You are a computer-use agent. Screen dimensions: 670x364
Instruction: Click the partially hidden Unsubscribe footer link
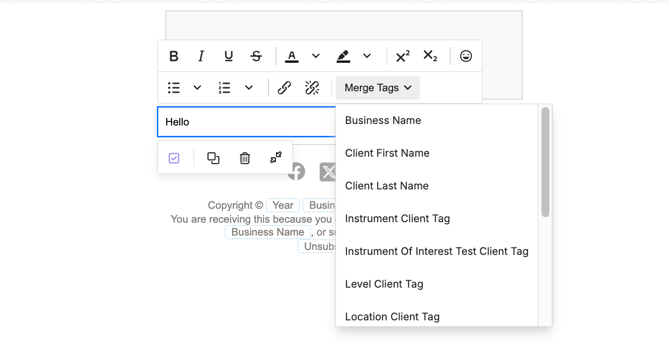point(317,247)
